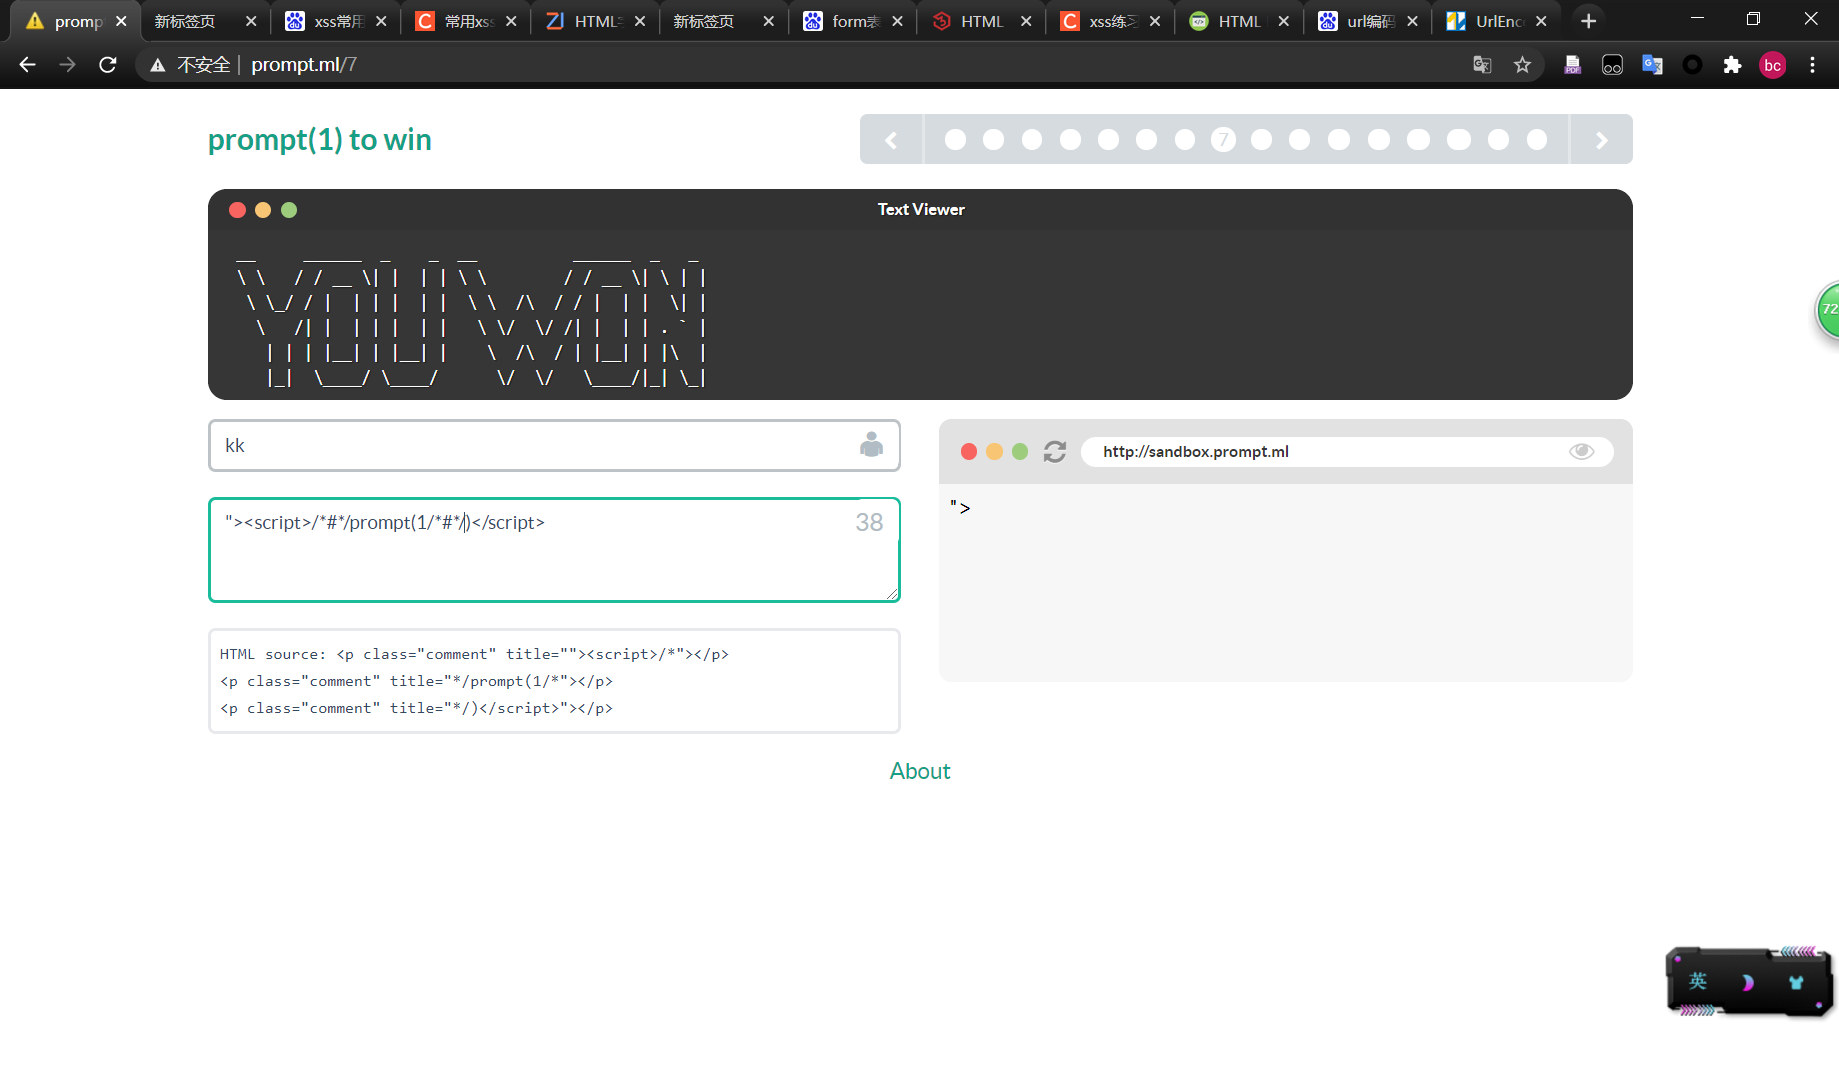Screen dimensions: 1839x1080
Task: Go to the previous level arrow
Action: tap(891, 140)
